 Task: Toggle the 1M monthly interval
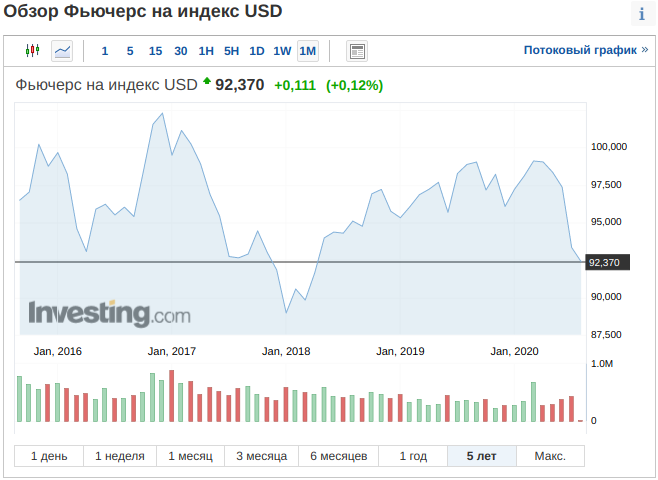tap(308, 51)
